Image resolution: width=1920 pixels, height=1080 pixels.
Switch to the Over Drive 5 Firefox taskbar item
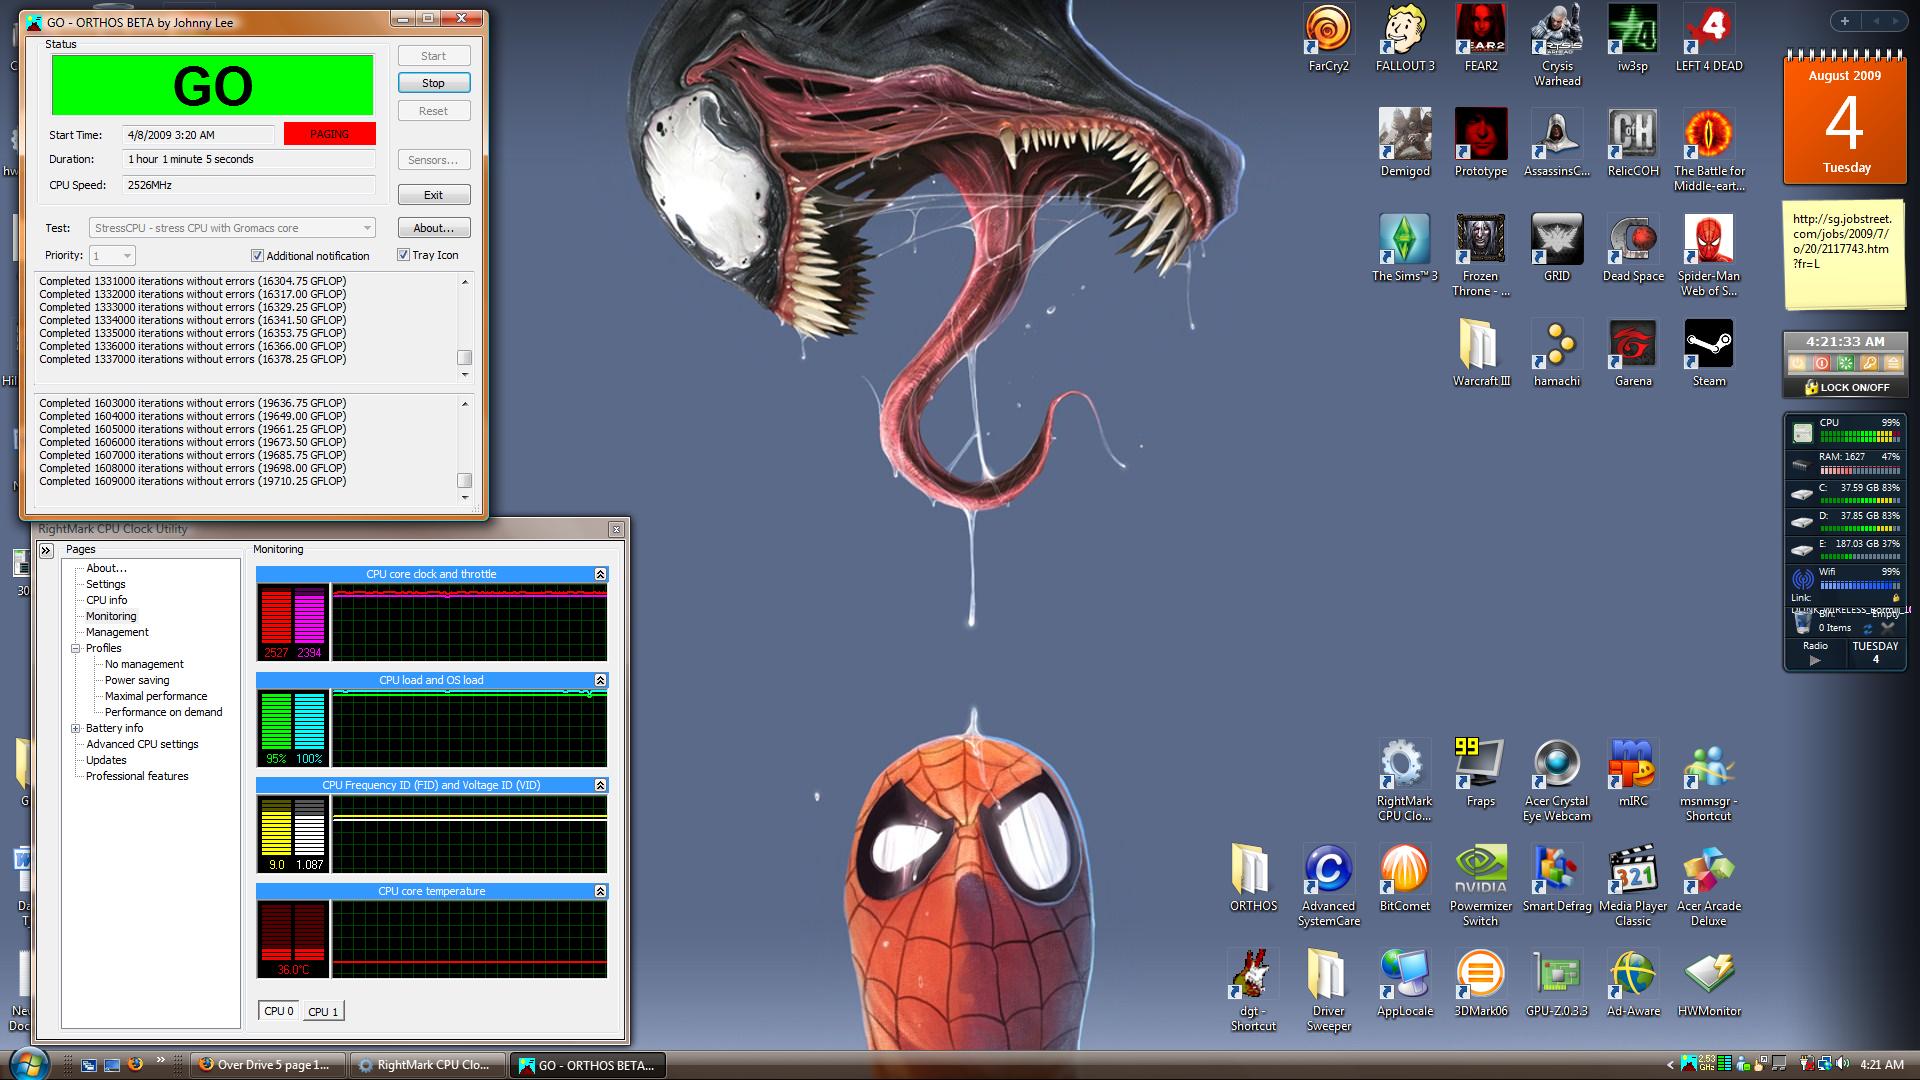point(268,1065)
